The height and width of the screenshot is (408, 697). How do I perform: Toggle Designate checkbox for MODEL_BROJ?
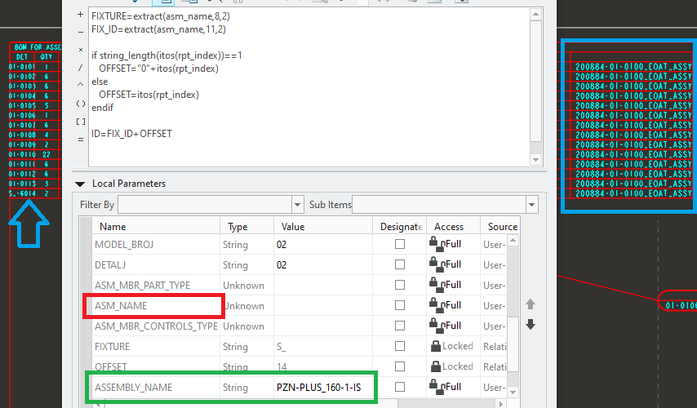tap(400, 244)
